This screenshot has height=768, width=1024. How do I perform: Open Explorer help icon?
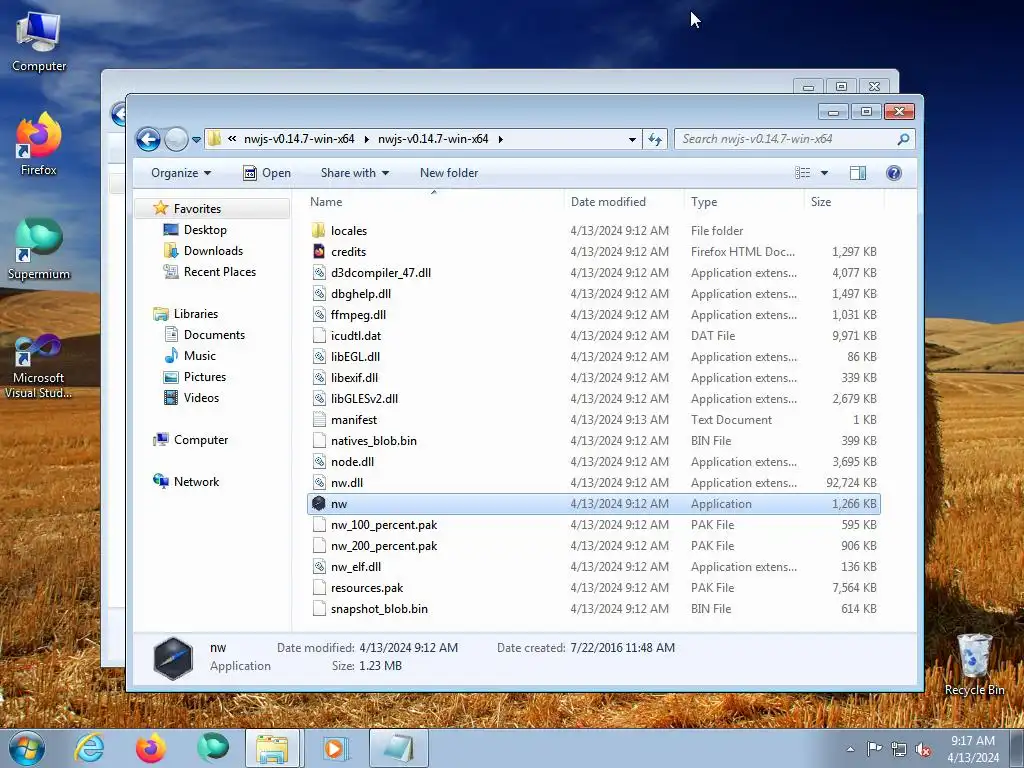(893, 173)
